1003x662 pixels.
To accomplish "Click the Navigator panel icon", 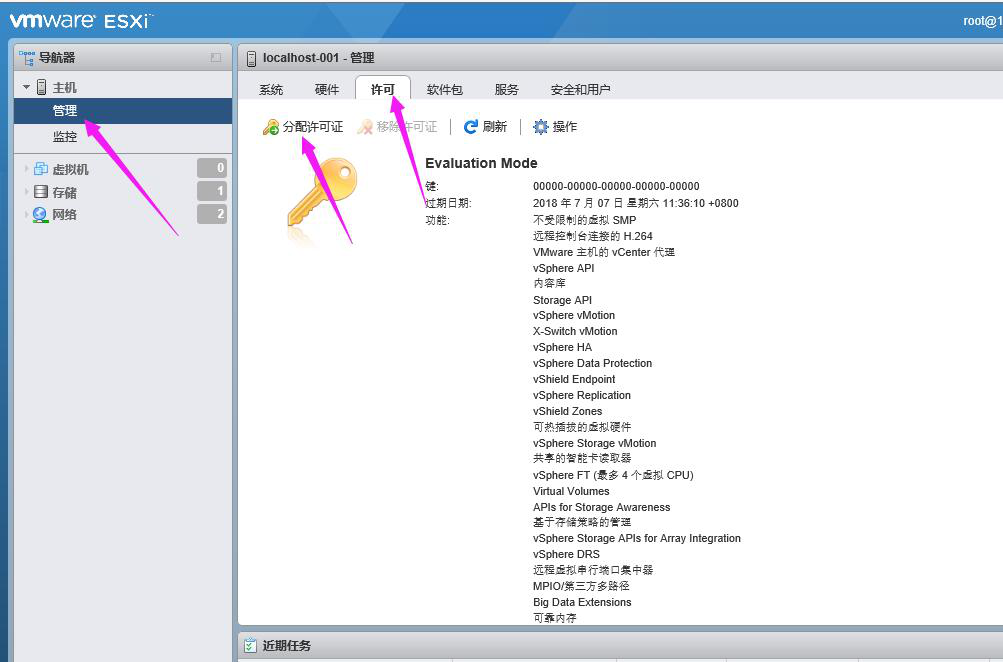I will pos(27,58).
